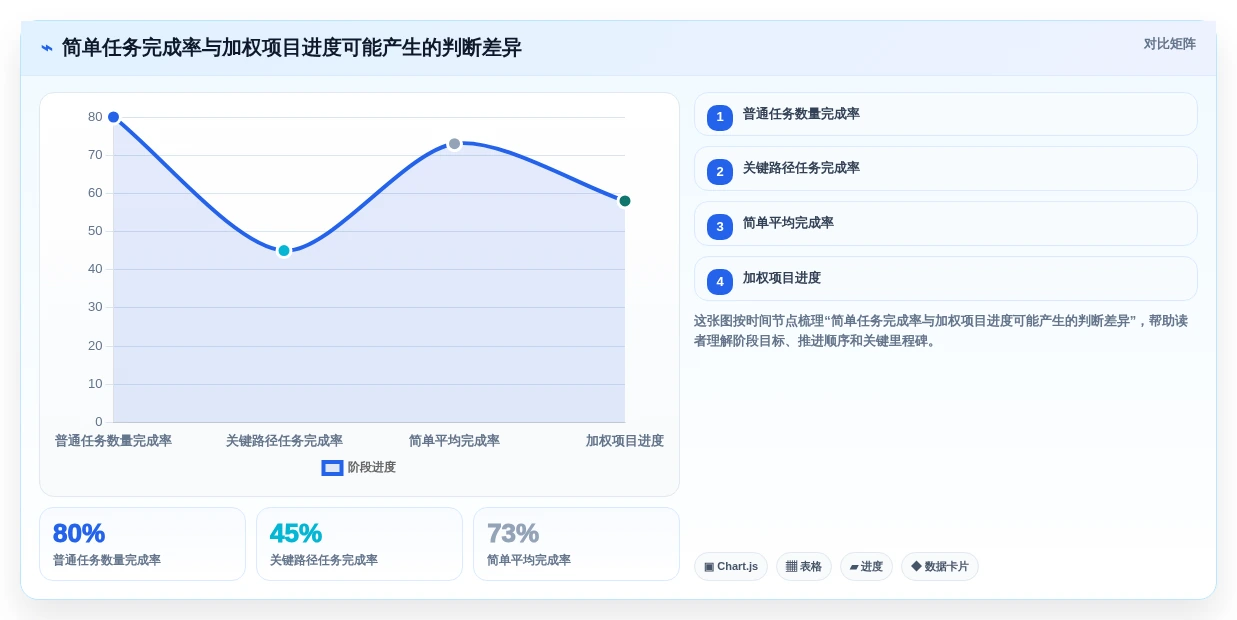Click the y-axis tick value 0
This screenshot has height=620, width=1237.
98,422
